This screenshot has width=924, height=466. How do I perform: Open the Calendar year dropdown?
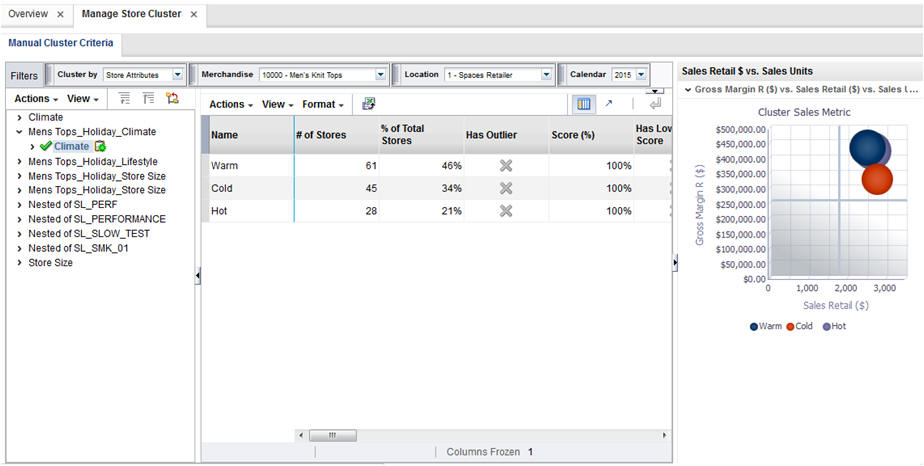(641, 75)
